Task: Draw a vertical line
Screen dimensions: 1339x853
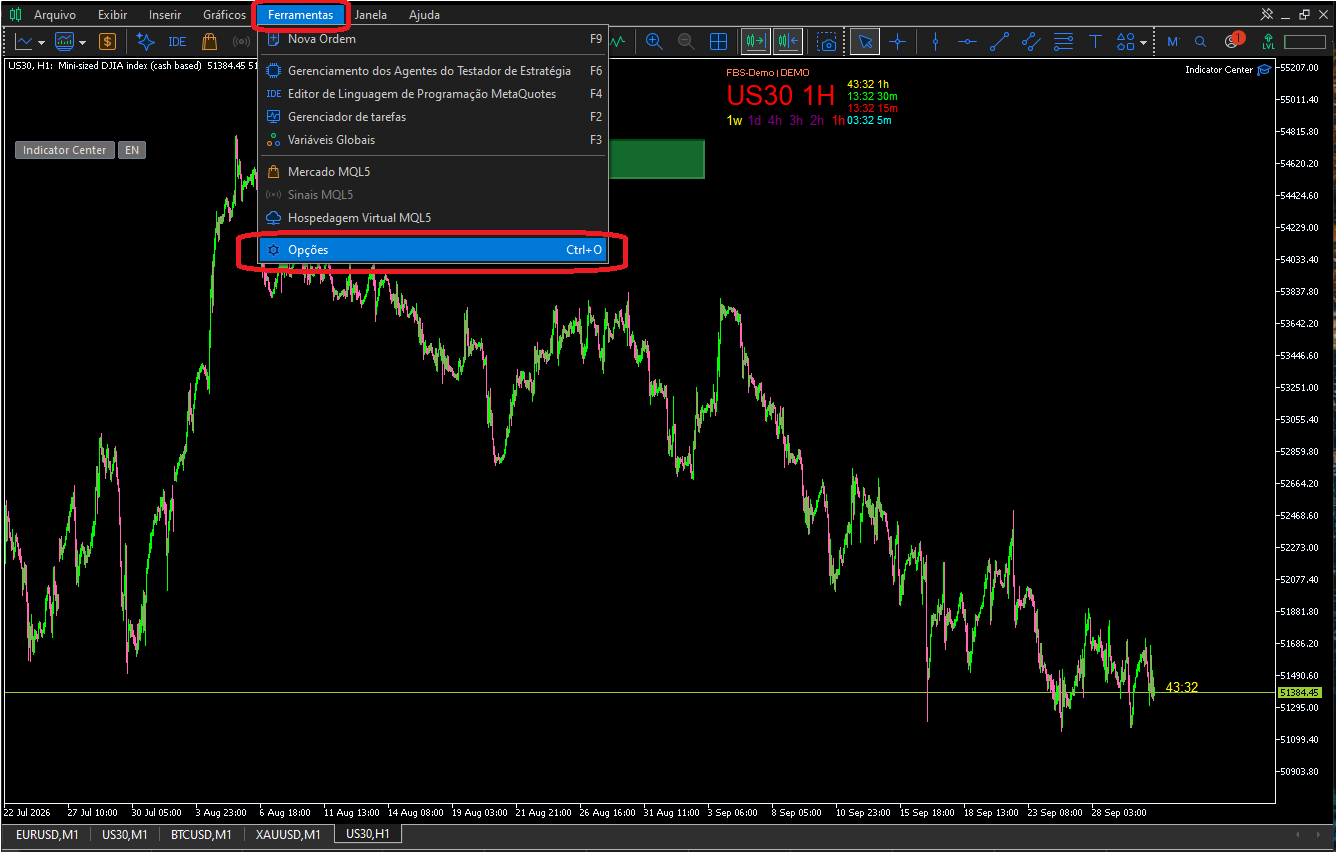Action: coord(935,42)
